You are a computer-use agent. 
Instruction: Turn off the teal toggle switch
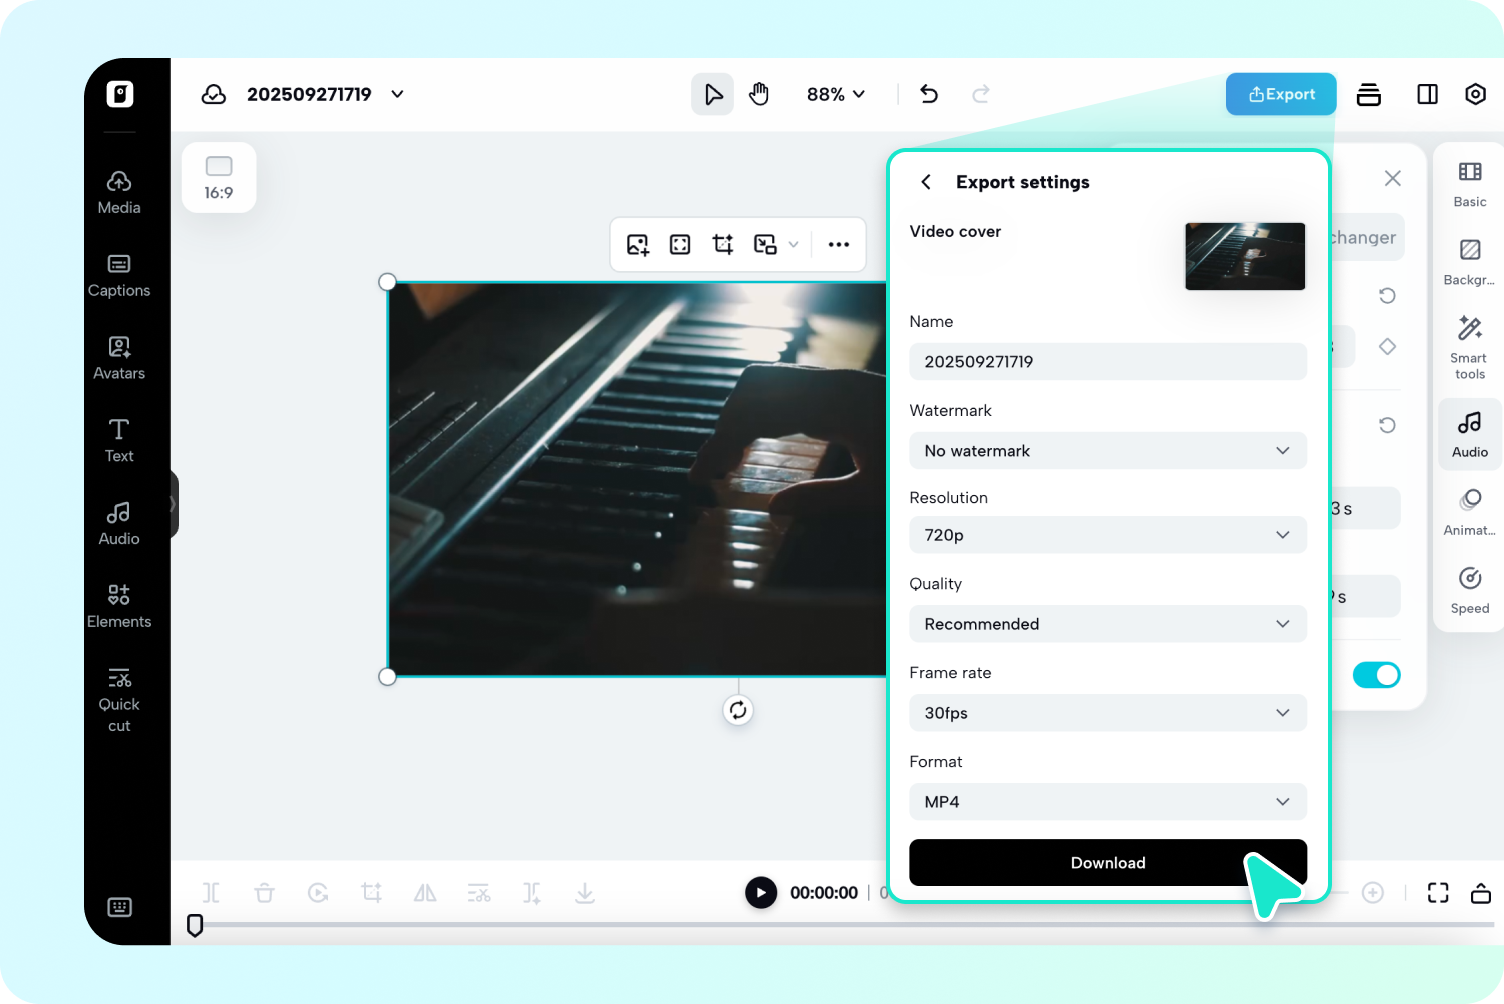coord(1377,675)
